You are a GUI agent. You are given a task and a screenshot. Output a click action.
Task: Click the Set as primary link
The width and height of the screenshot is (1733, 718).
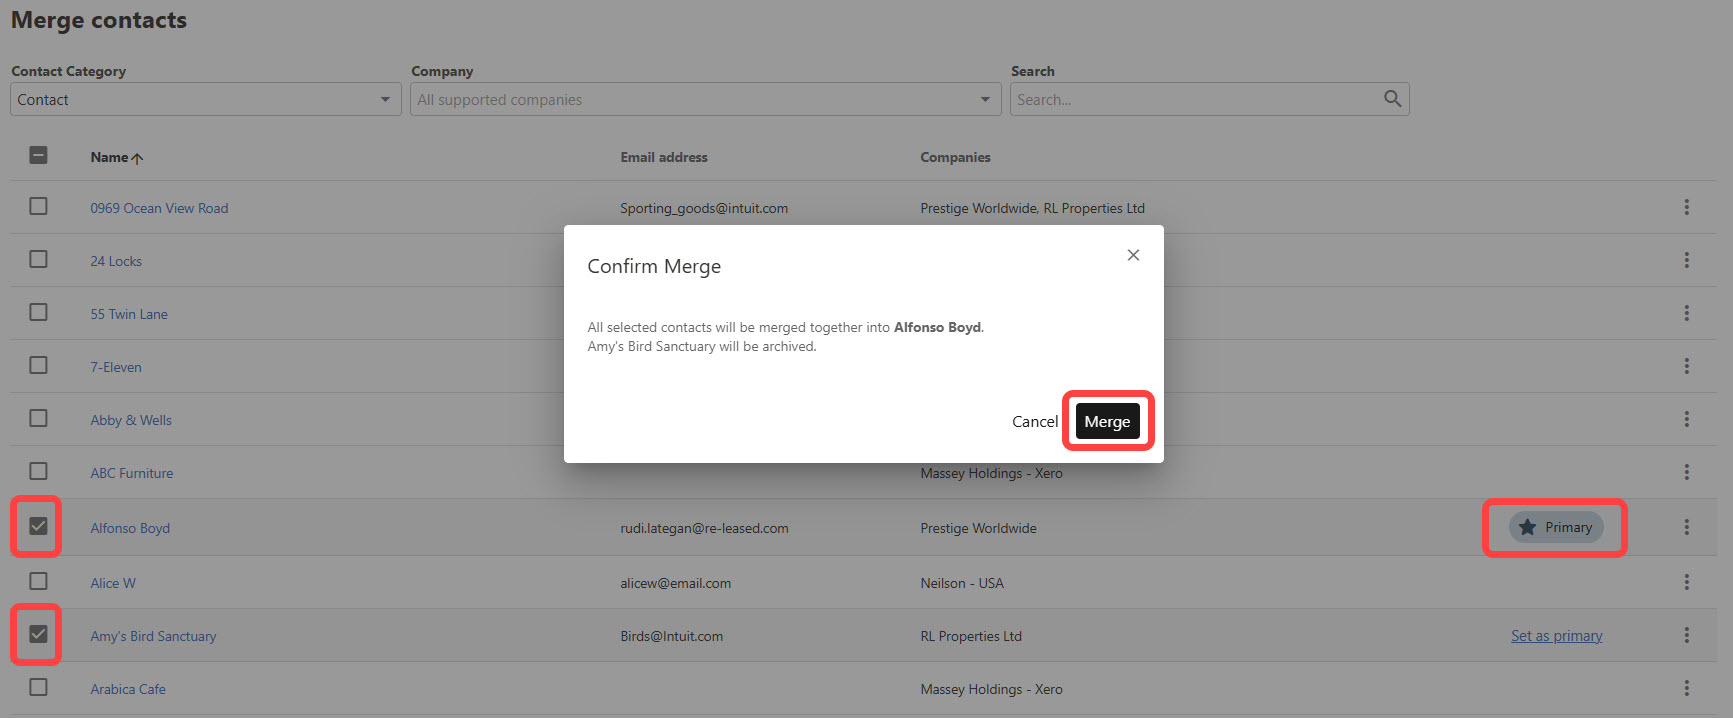[x=1556, y=636]
